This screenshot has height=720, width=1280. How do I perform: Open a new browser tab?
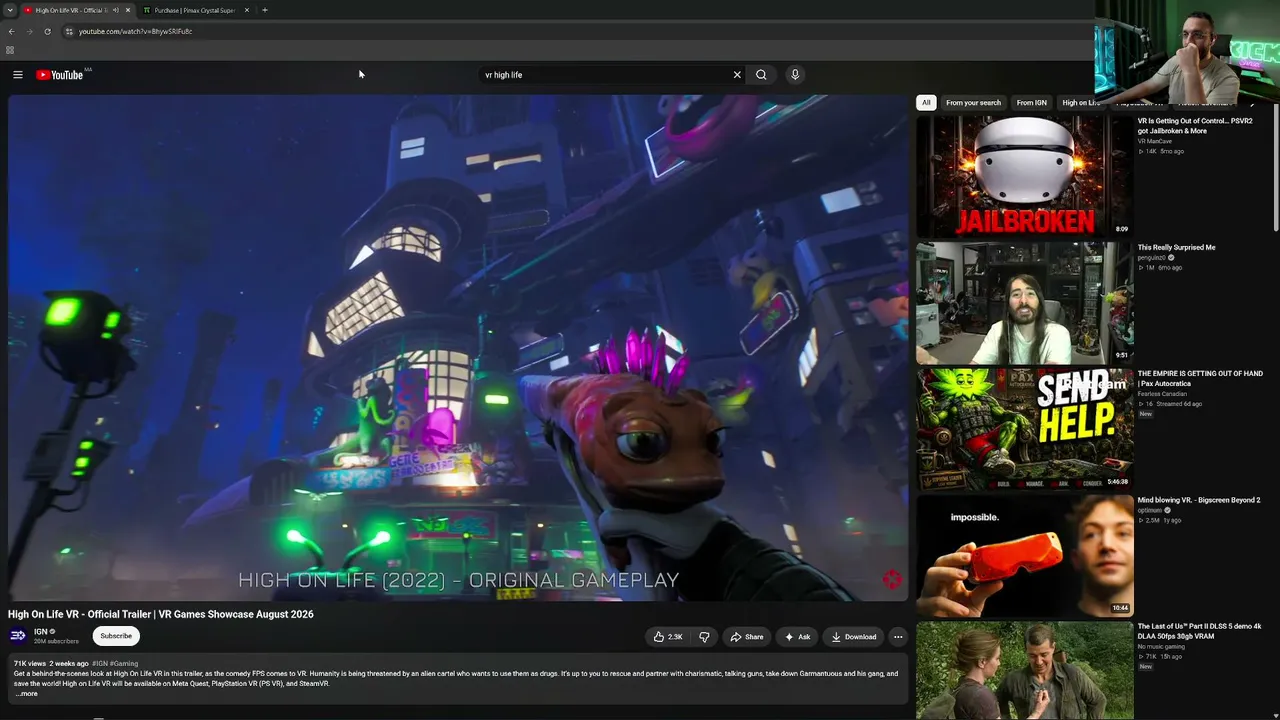coord(265,10)
